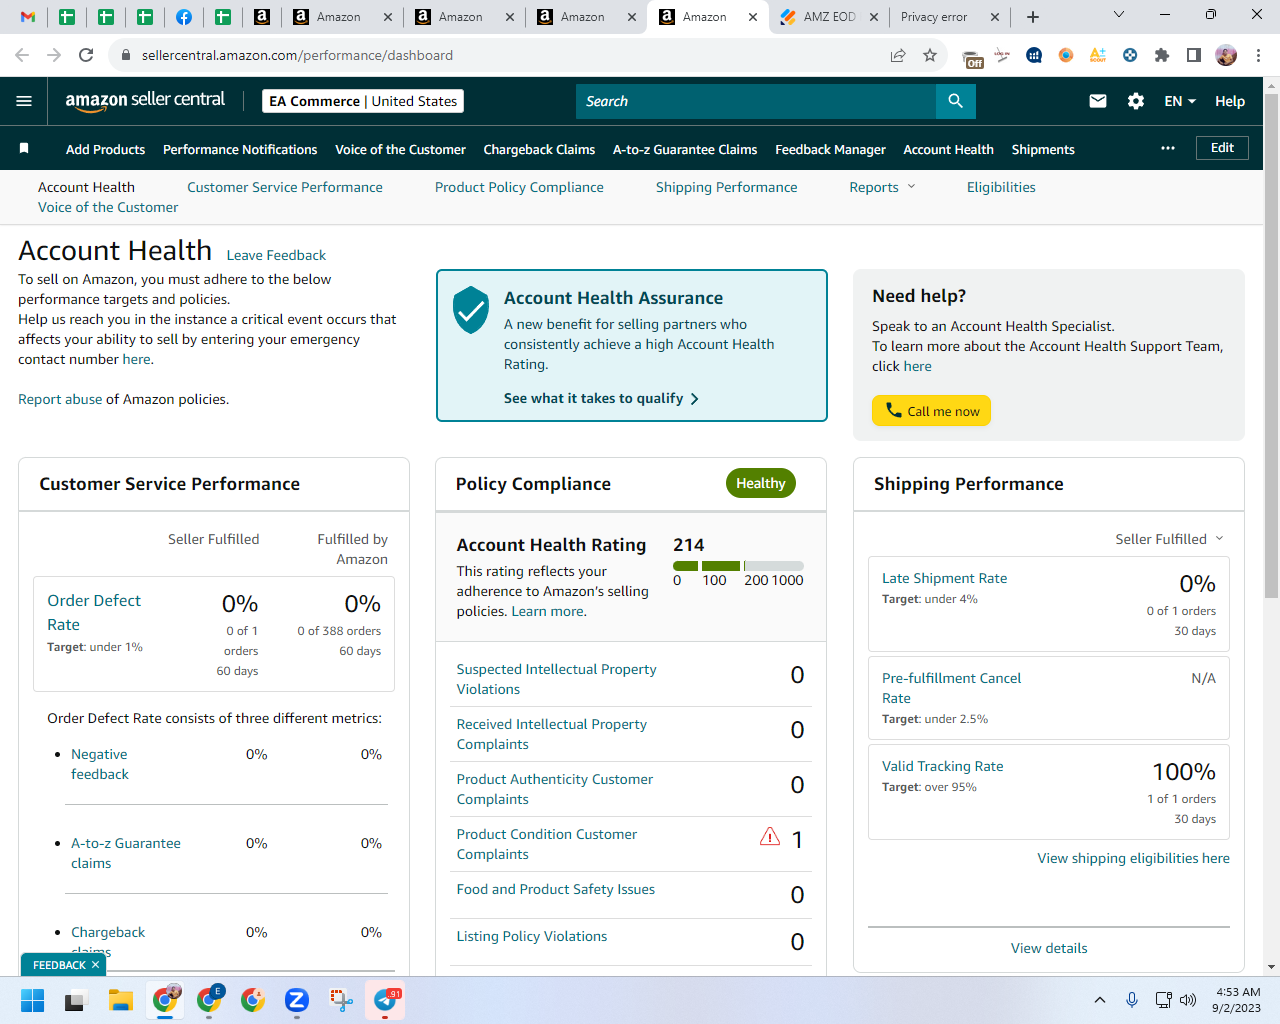Click the Help link in header
Image resolution: width=1280 pixels, height=1024 pixels.
[1230, 101]
